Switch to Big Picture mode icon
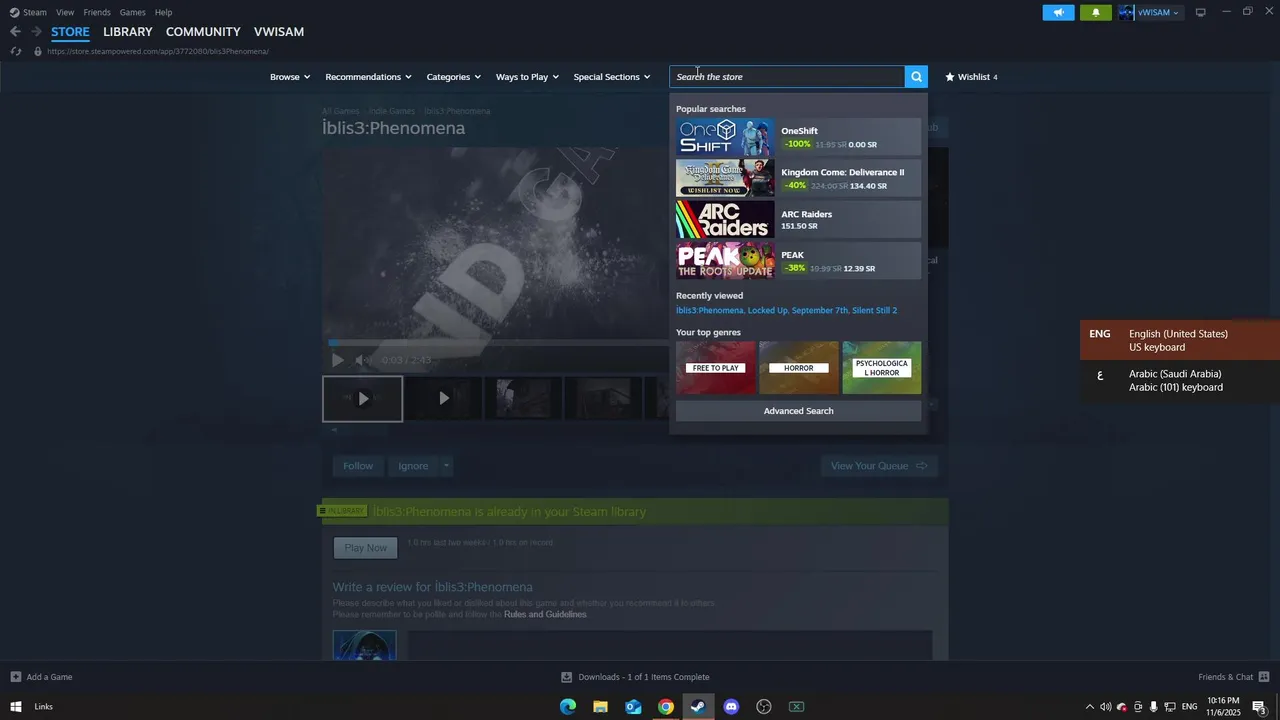 coord(1200,12)
